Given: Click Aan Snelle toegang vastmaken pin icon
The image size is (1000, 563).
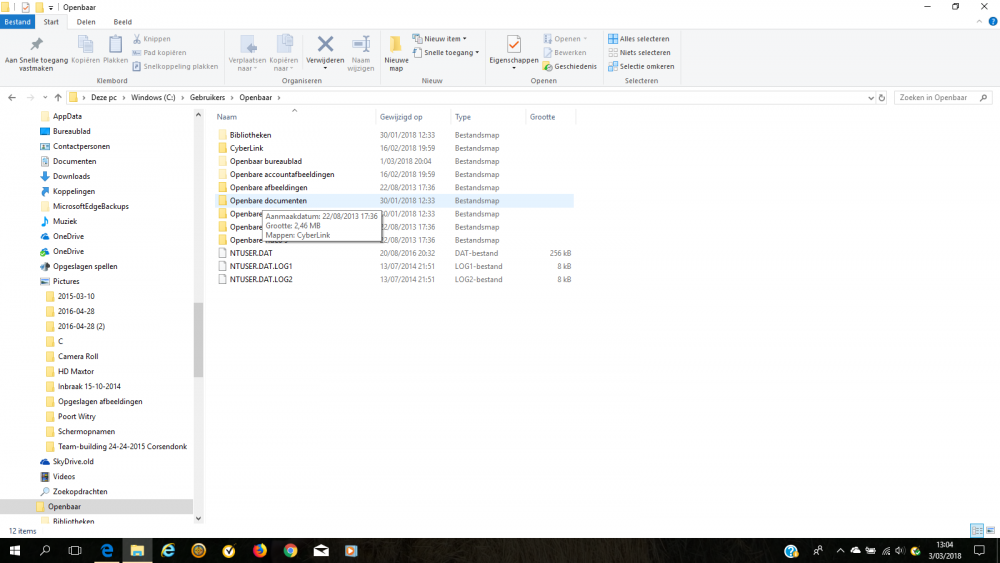Looking at the screenshot, I should pos(36,45).
